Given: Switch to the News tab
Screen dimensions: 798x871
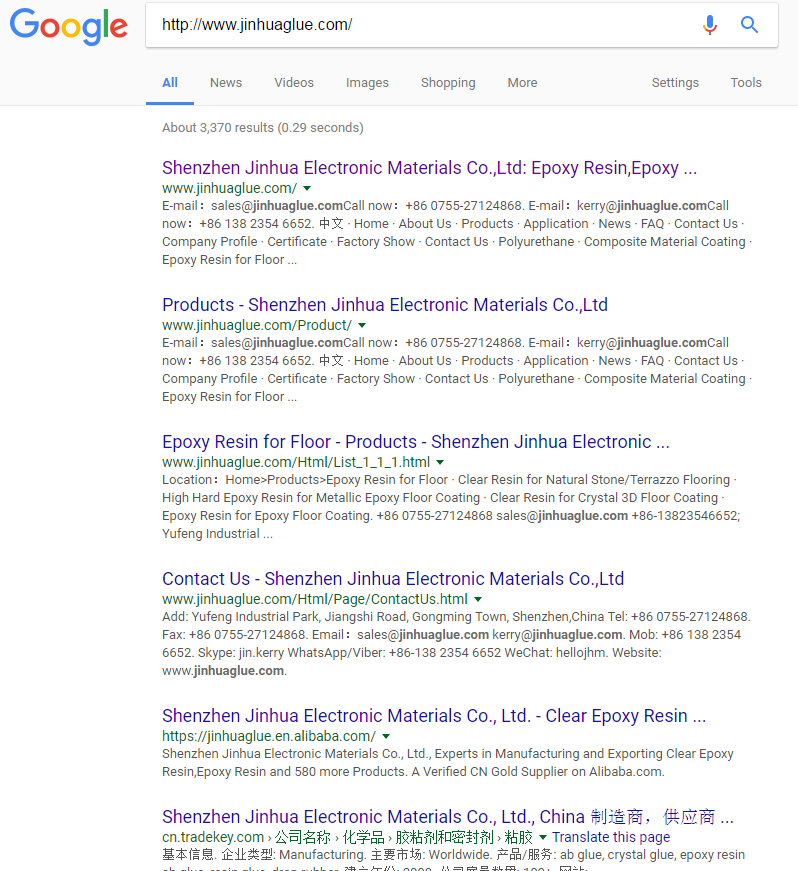Looking at the screenshot, I should pos(226,83).
